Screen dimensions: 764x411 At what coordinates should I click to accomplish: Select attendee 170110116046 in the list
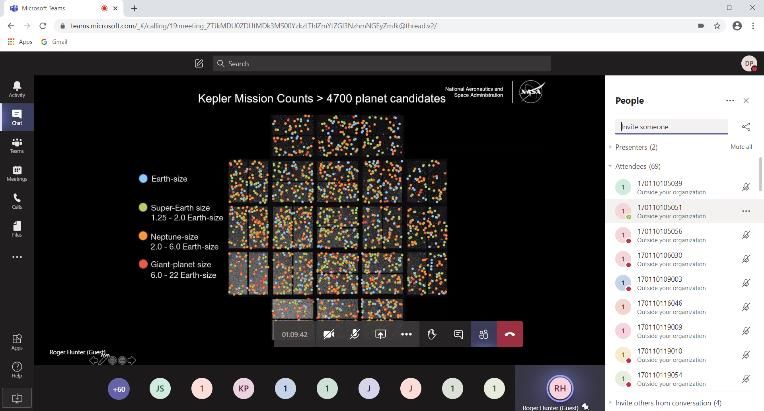pos(682,307)
